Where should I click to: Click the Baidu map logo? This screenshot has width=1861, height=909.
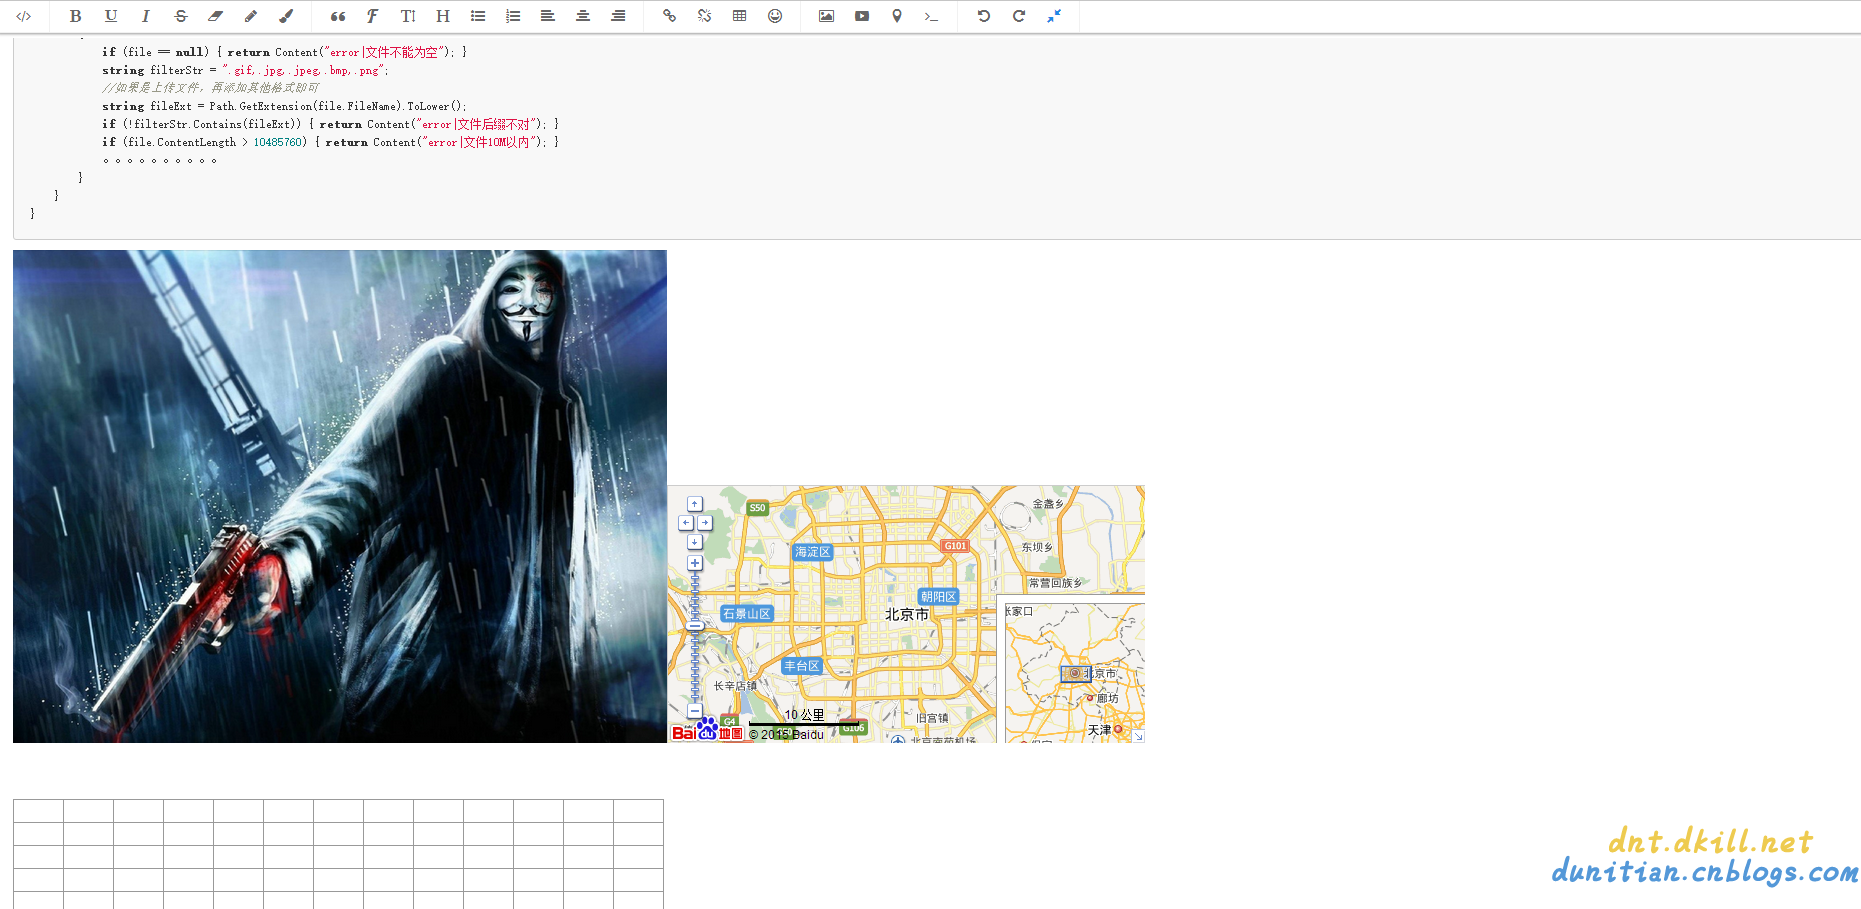[x=707, y=730]
